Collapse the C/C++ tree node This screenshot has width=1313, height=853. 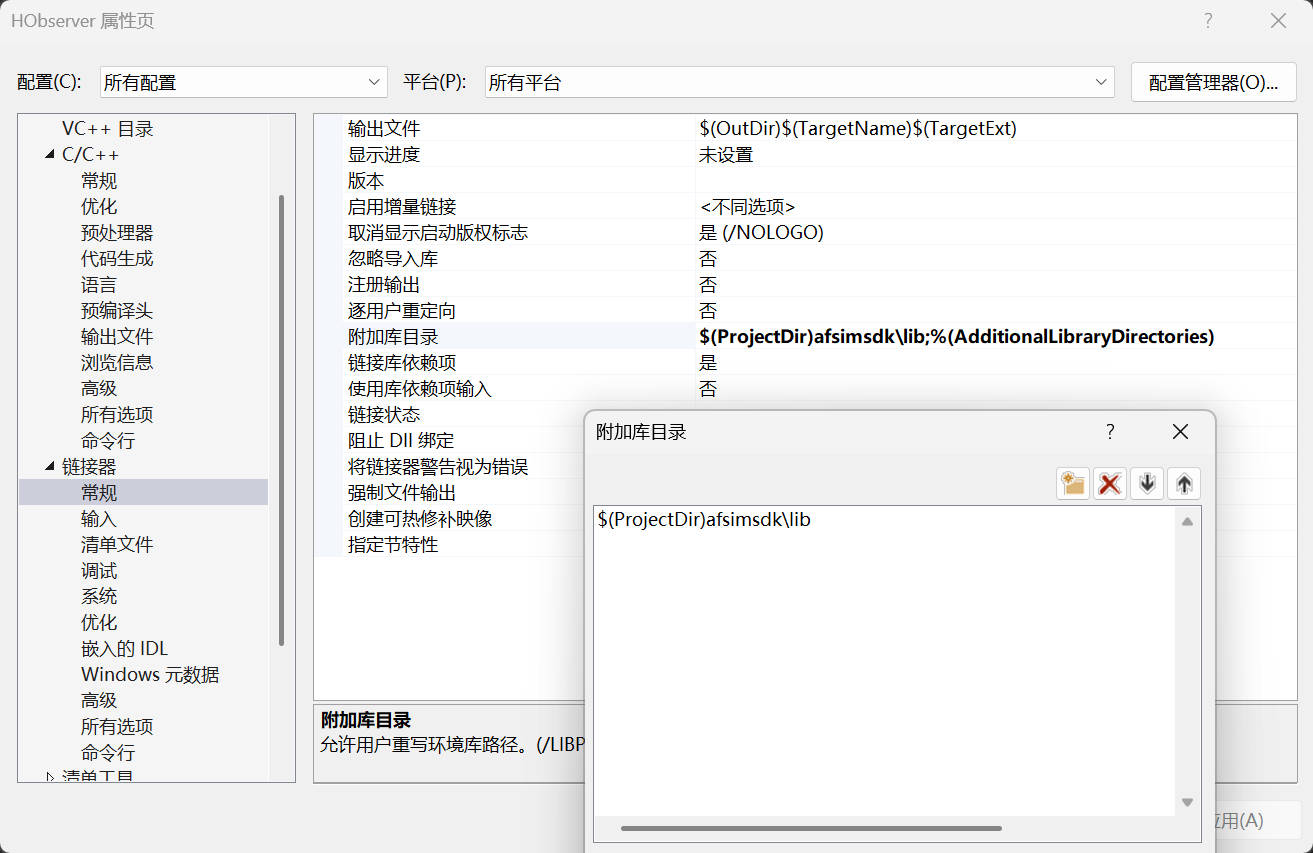[50, 155]
